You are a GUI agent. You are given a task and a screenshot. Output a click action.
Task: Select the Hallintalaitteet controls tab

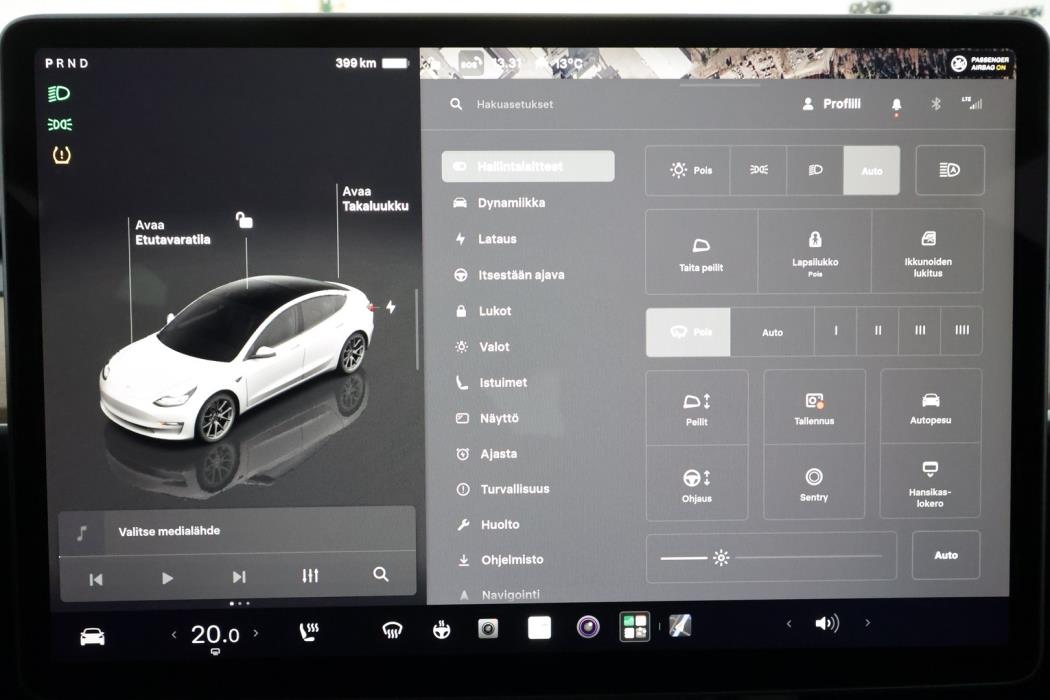click(x=528, y=166)
